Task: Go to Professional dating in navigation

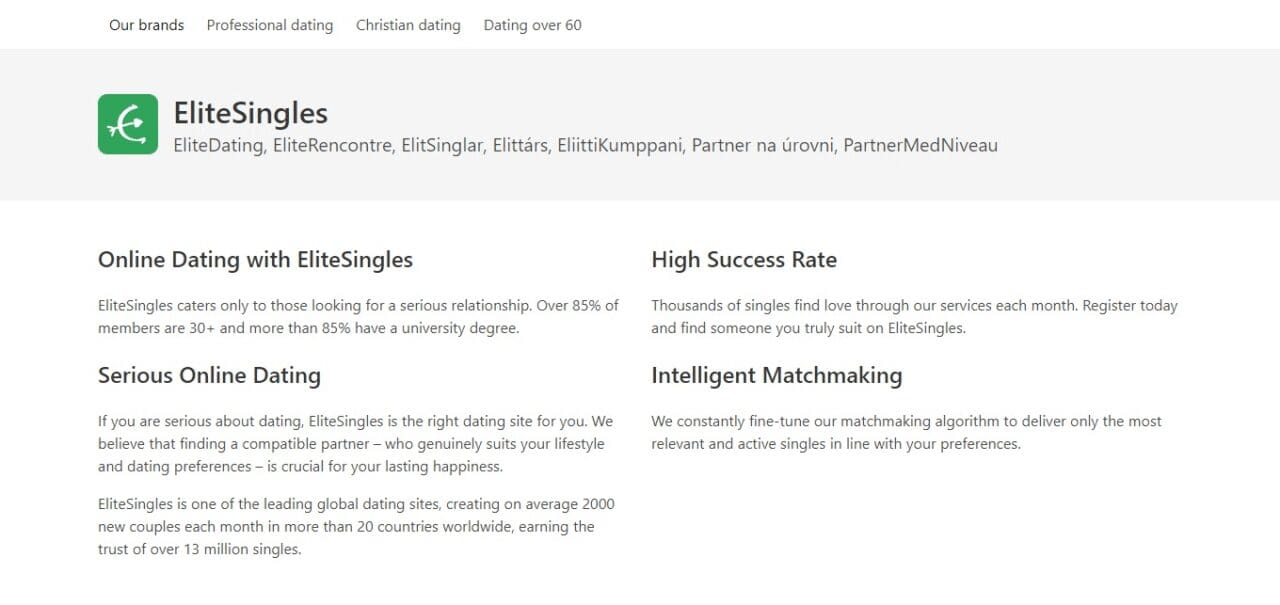Action: click(270, 25)
